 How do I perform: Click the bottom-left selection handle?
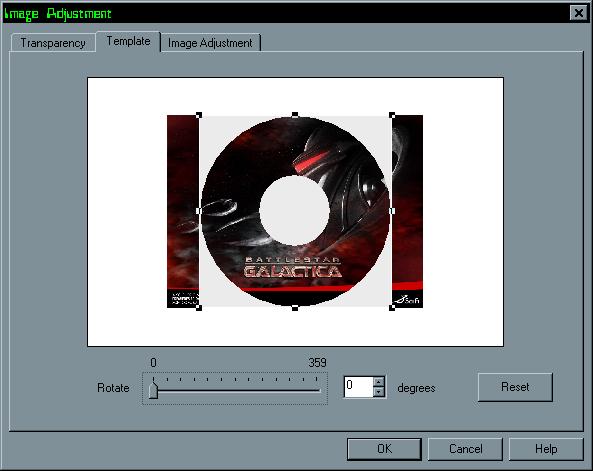[x=199, y=308]
